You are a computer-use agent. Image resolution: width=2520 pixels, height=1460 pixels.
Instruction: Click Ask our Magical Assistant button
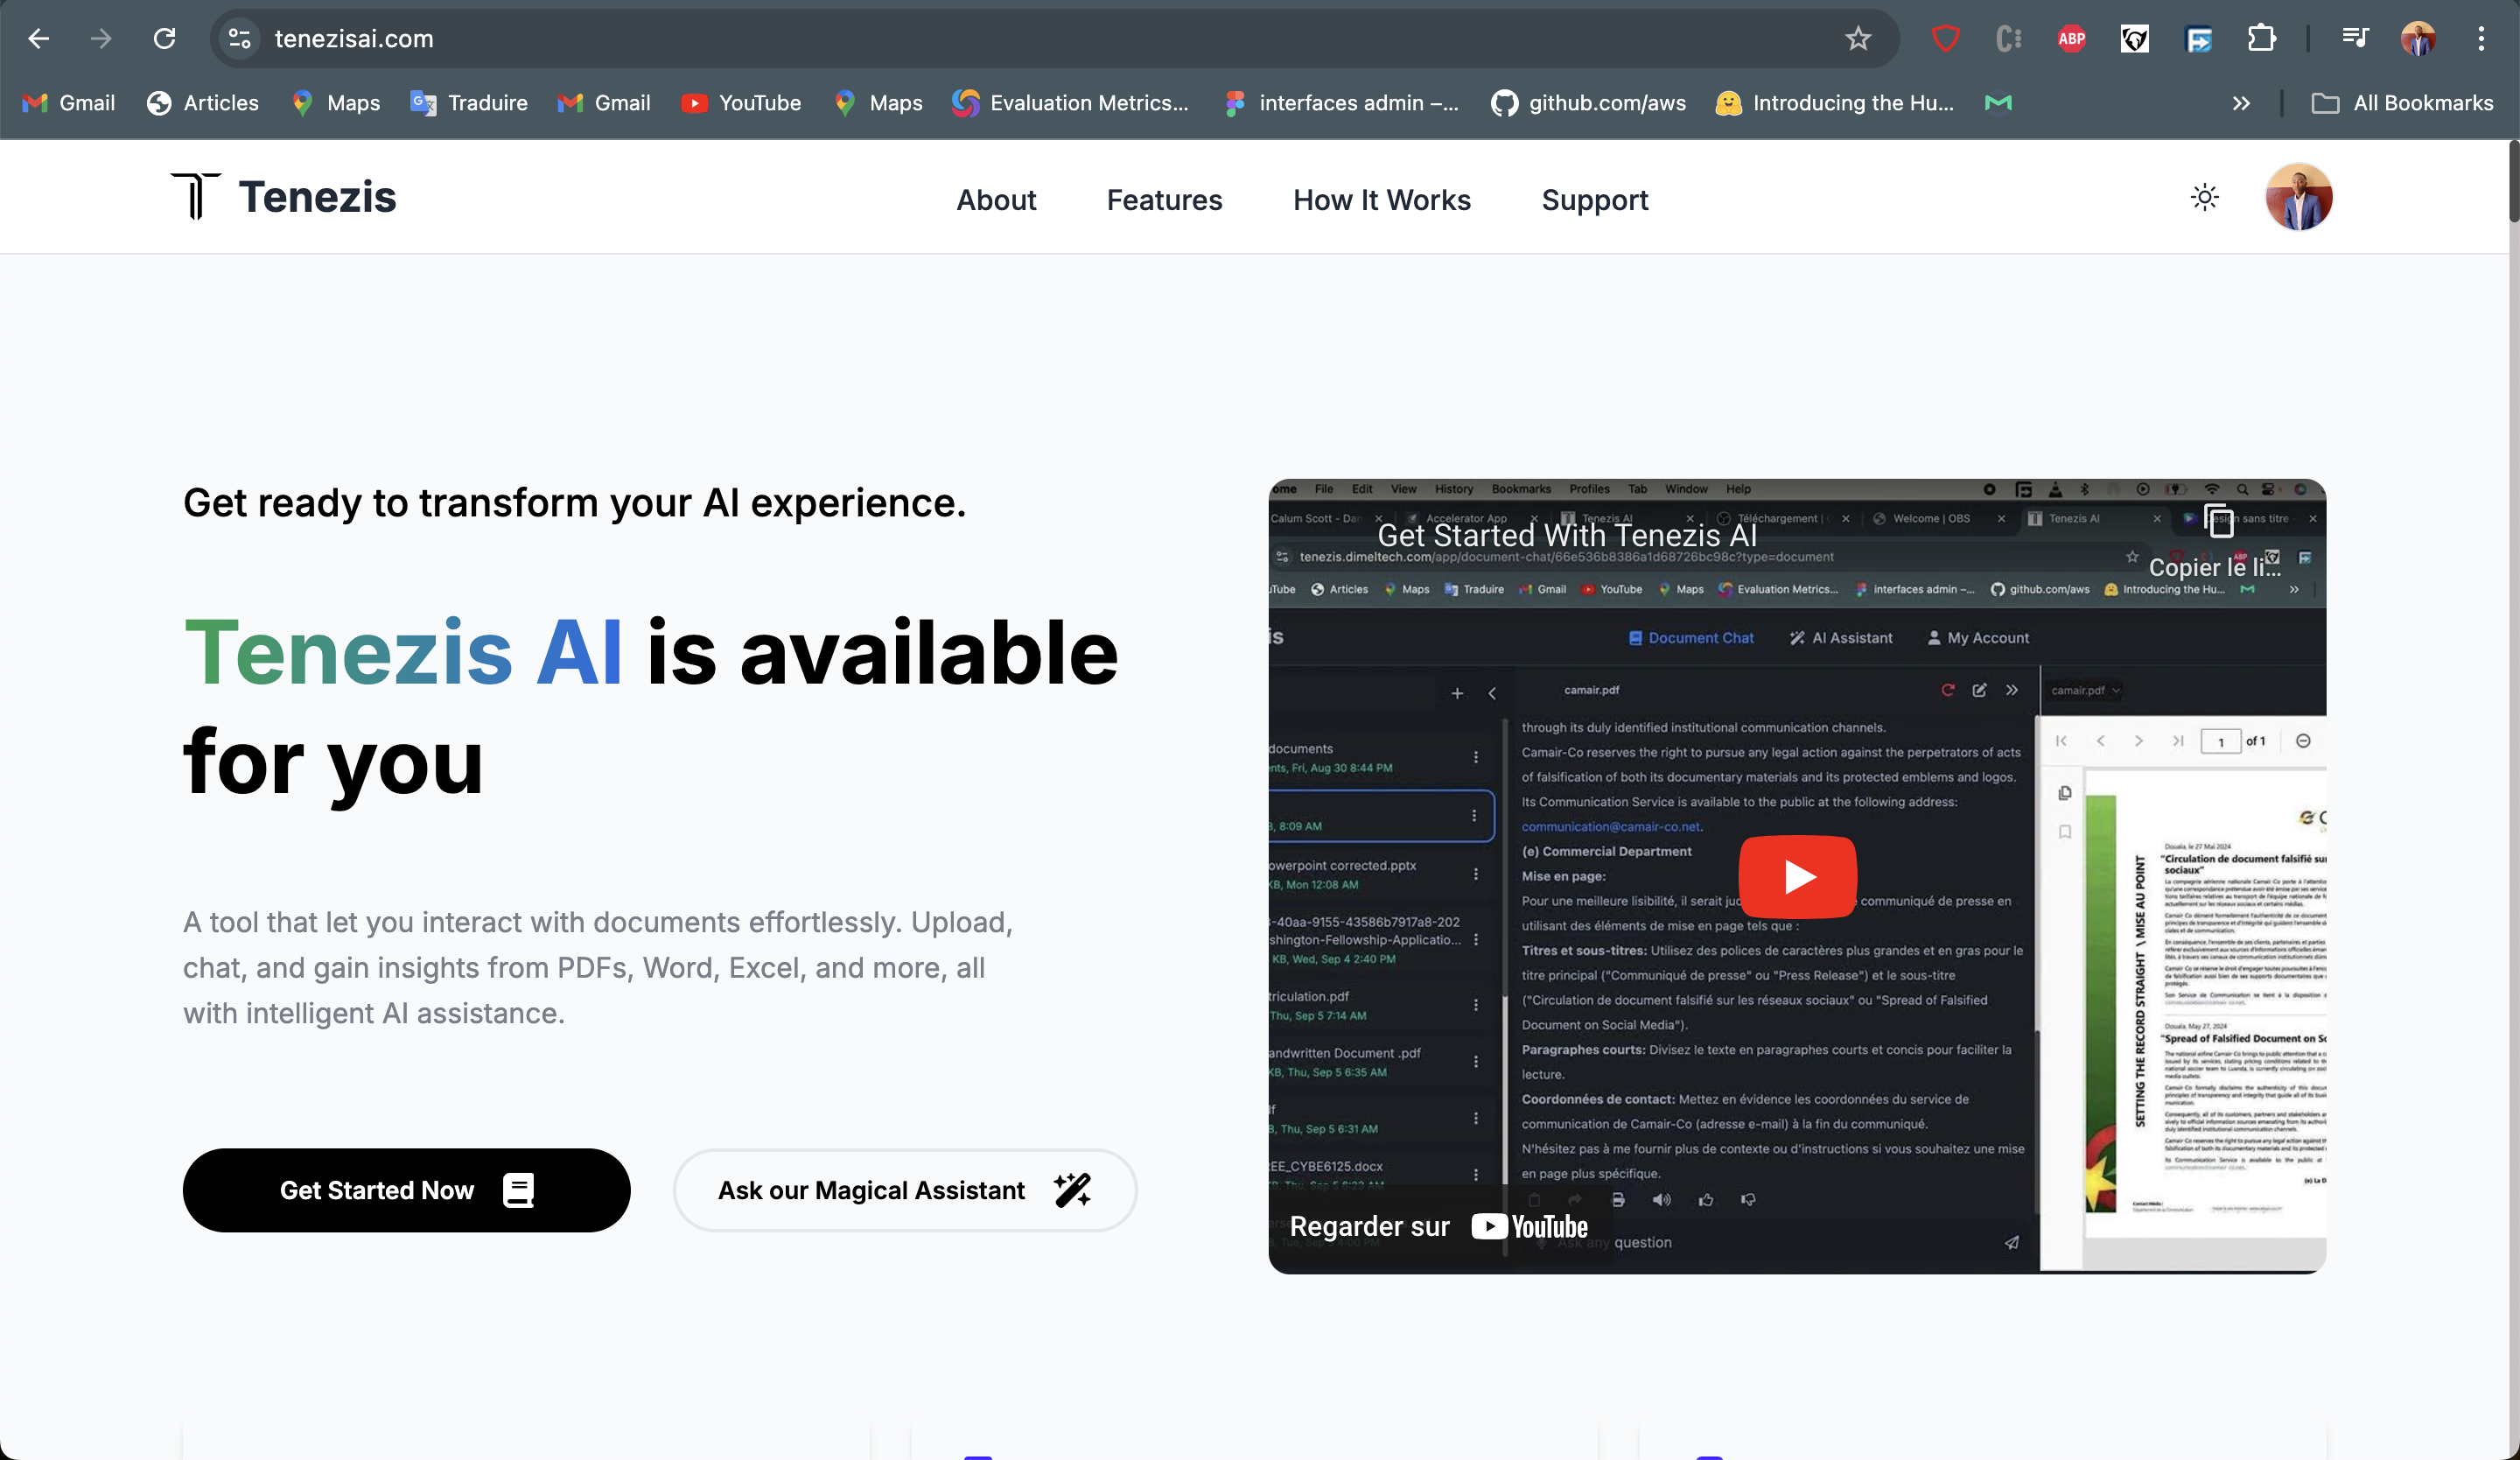pyautogui.click(x=904, y=1190)
